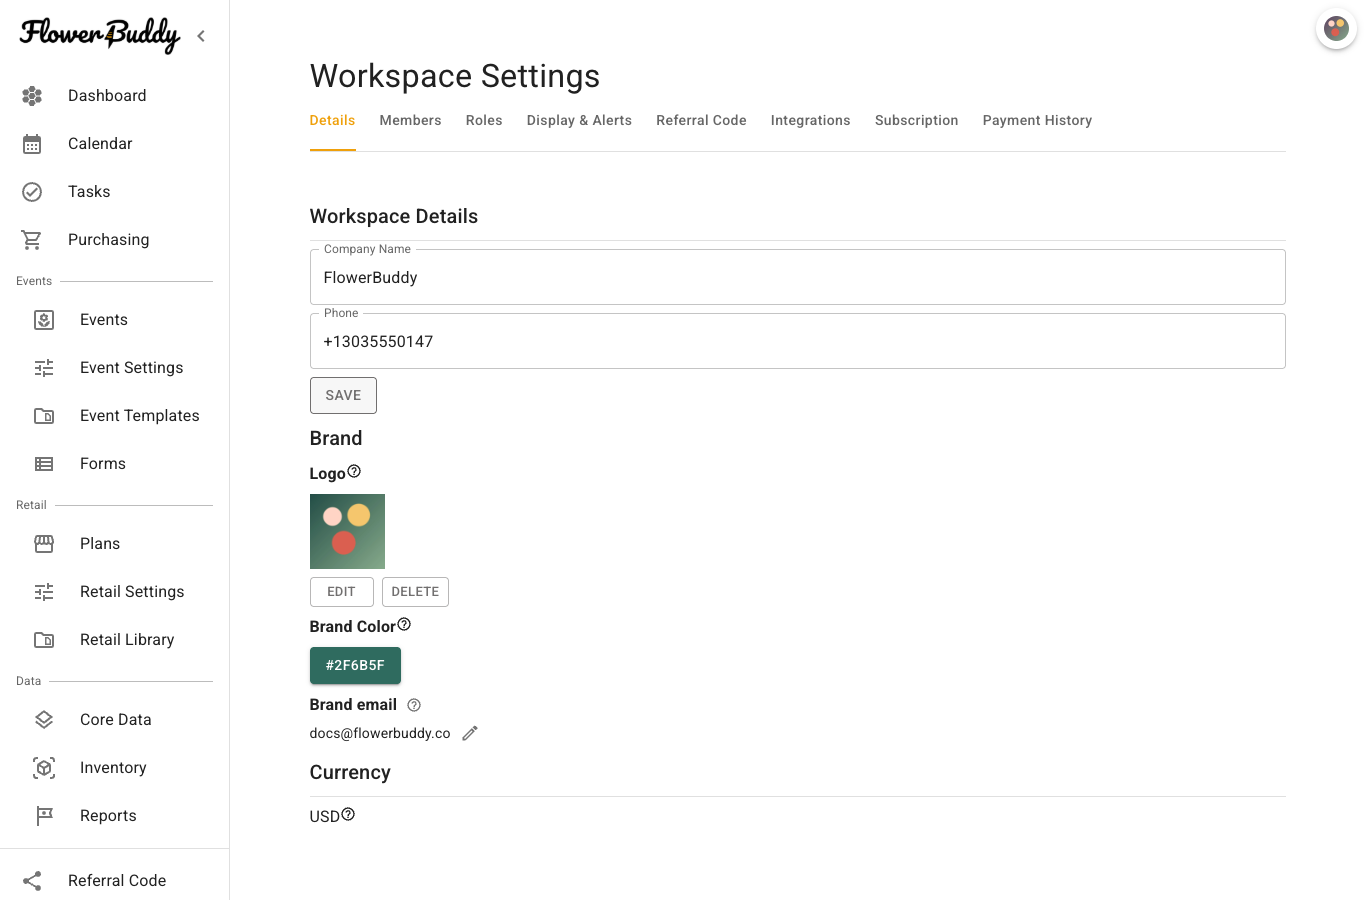
Task: Switch to the Members tab
Action: (410, 120)
